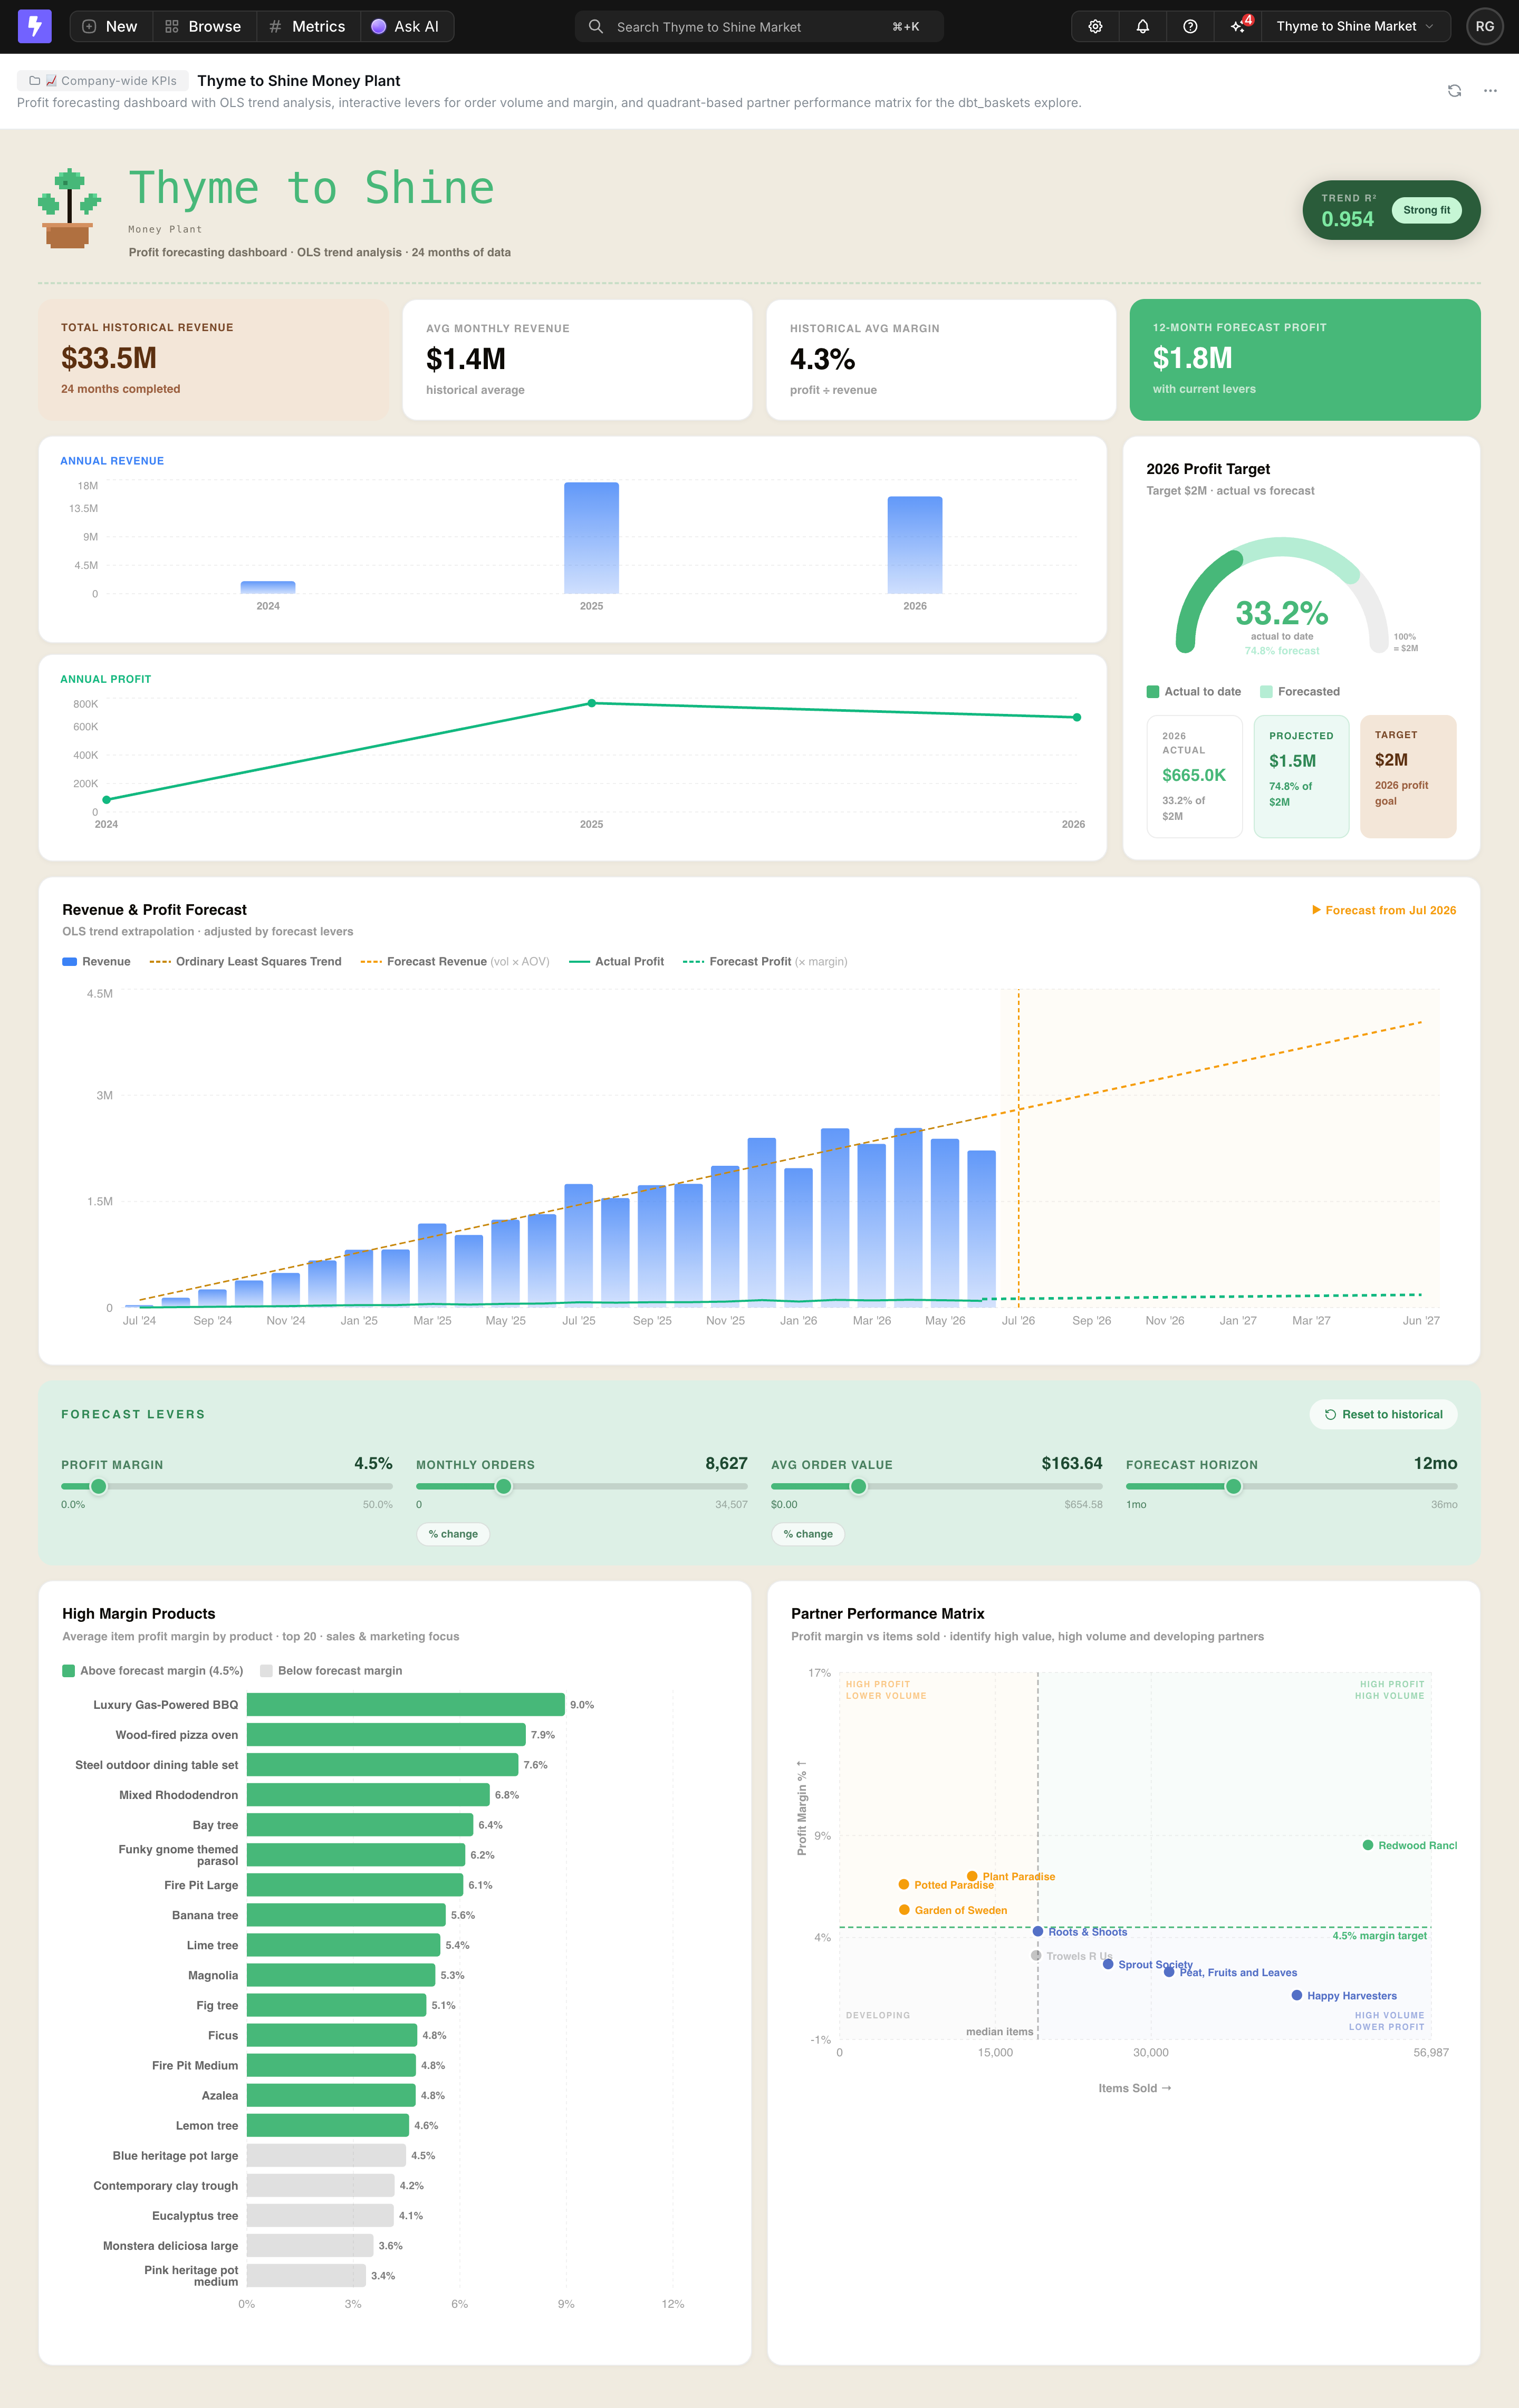Click the Projected $1.5M card

[1301, 776]
